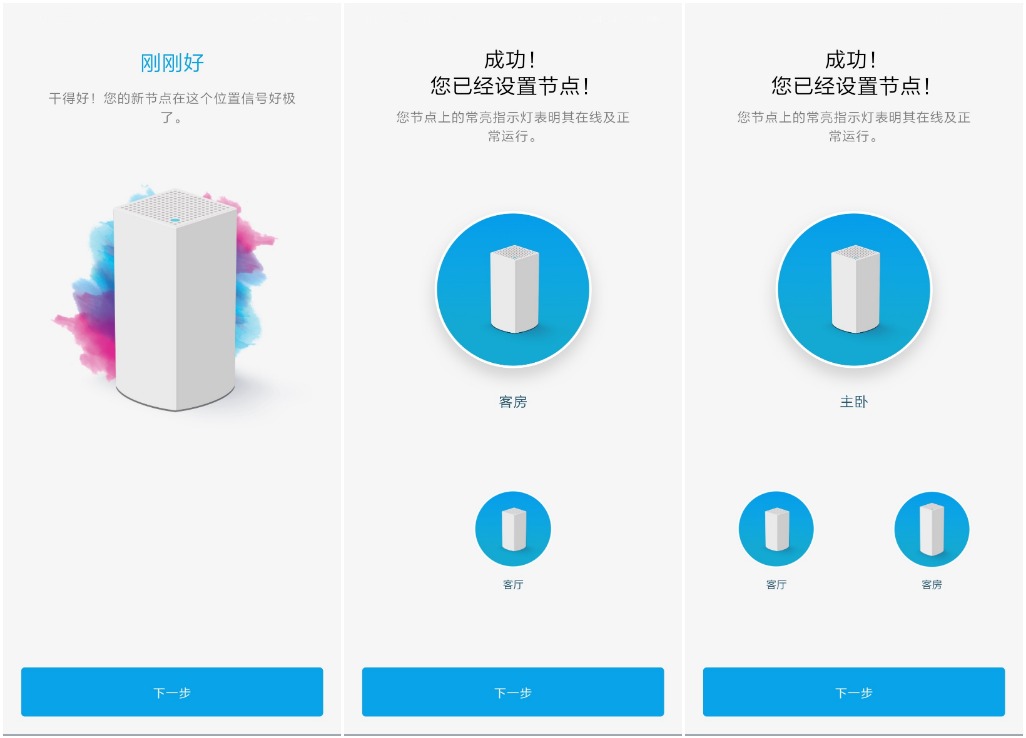Open the small 客厅 node icon beneath 客房
The image size is (1026, 738).
coord(513,529)
